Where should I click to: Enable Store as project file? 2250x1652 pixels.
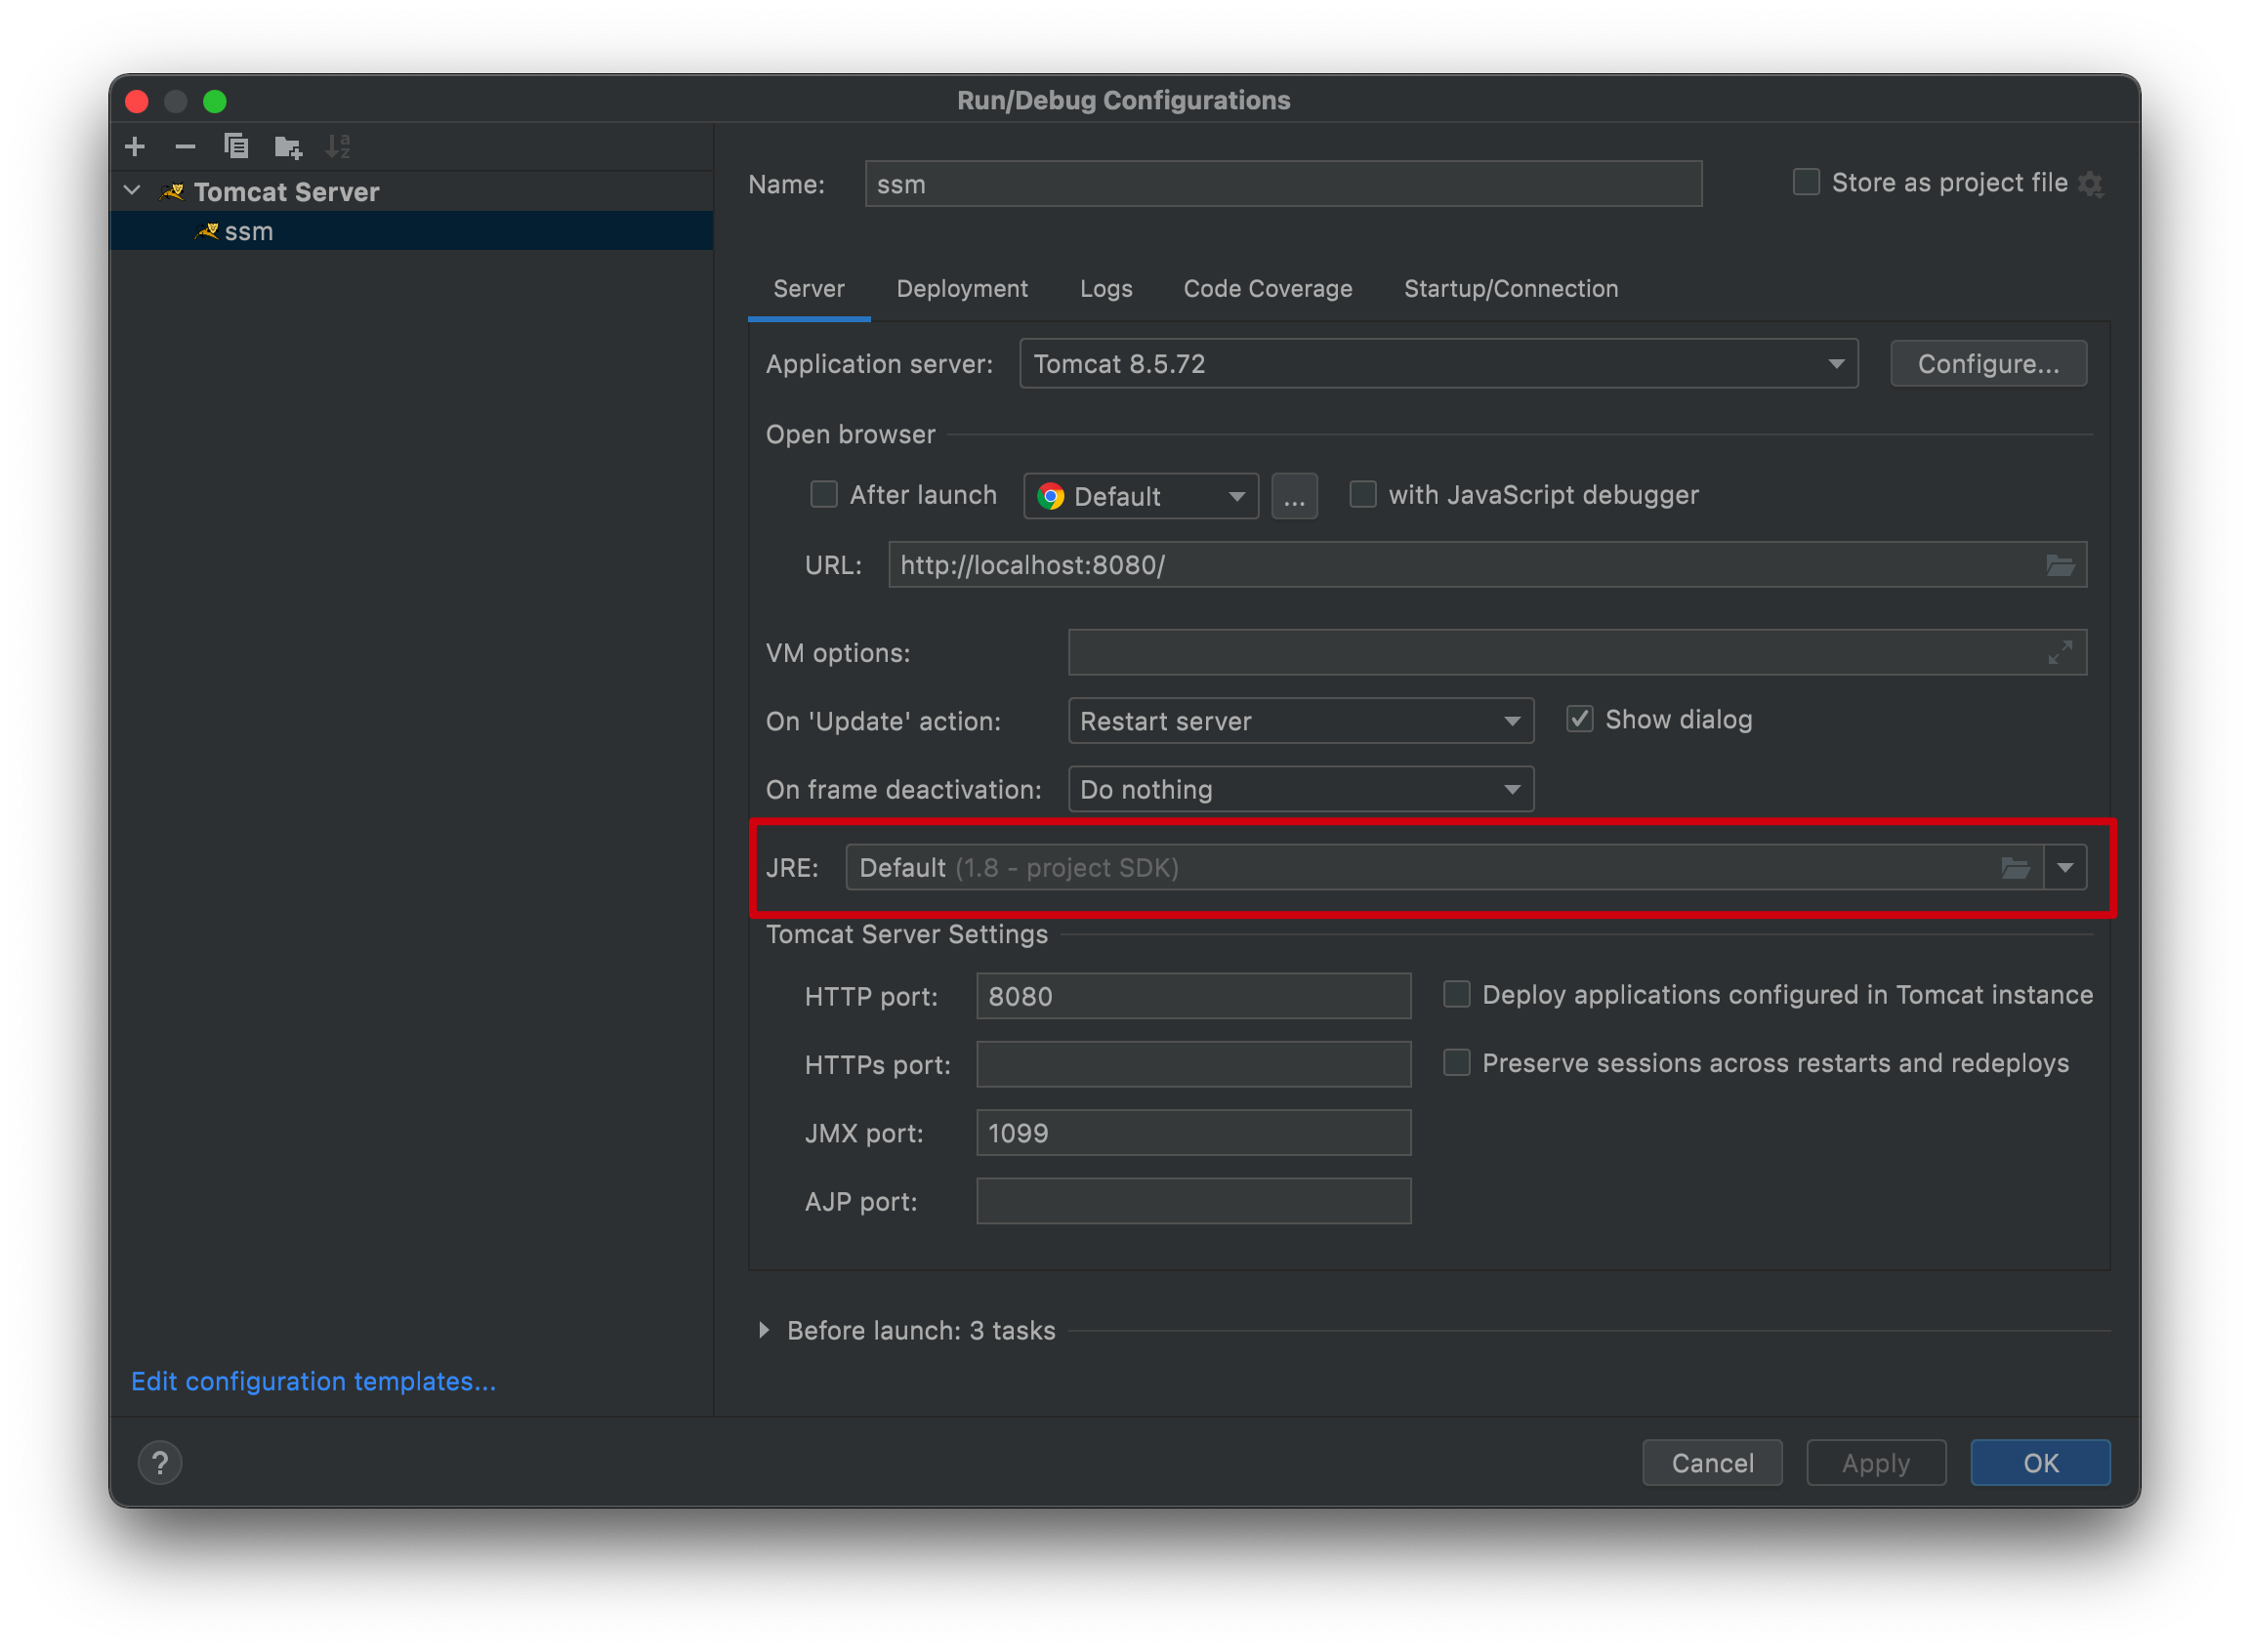[1806, 182]
